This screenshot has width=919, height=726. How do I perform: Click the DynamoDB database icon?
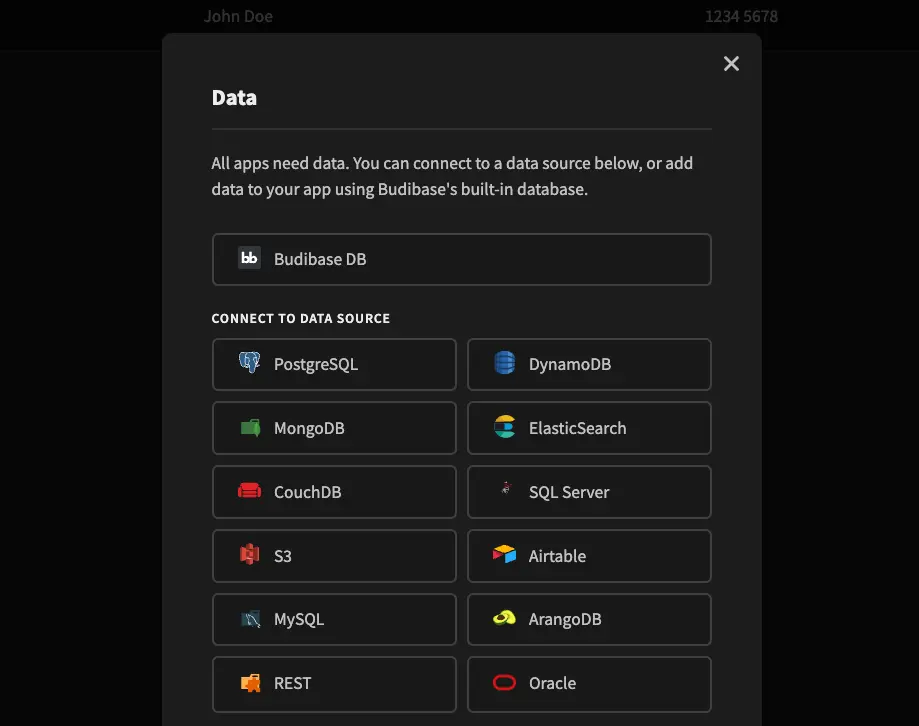[x=504, y=364]
